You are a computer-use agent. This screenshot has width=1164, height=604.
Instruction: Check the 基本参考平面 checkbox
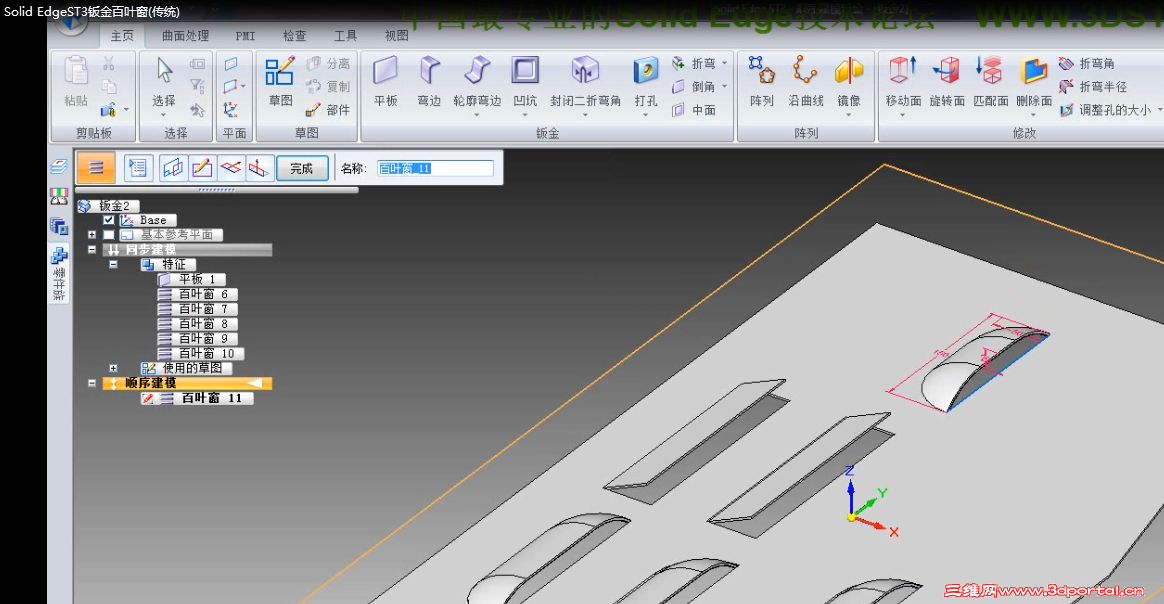109,234
